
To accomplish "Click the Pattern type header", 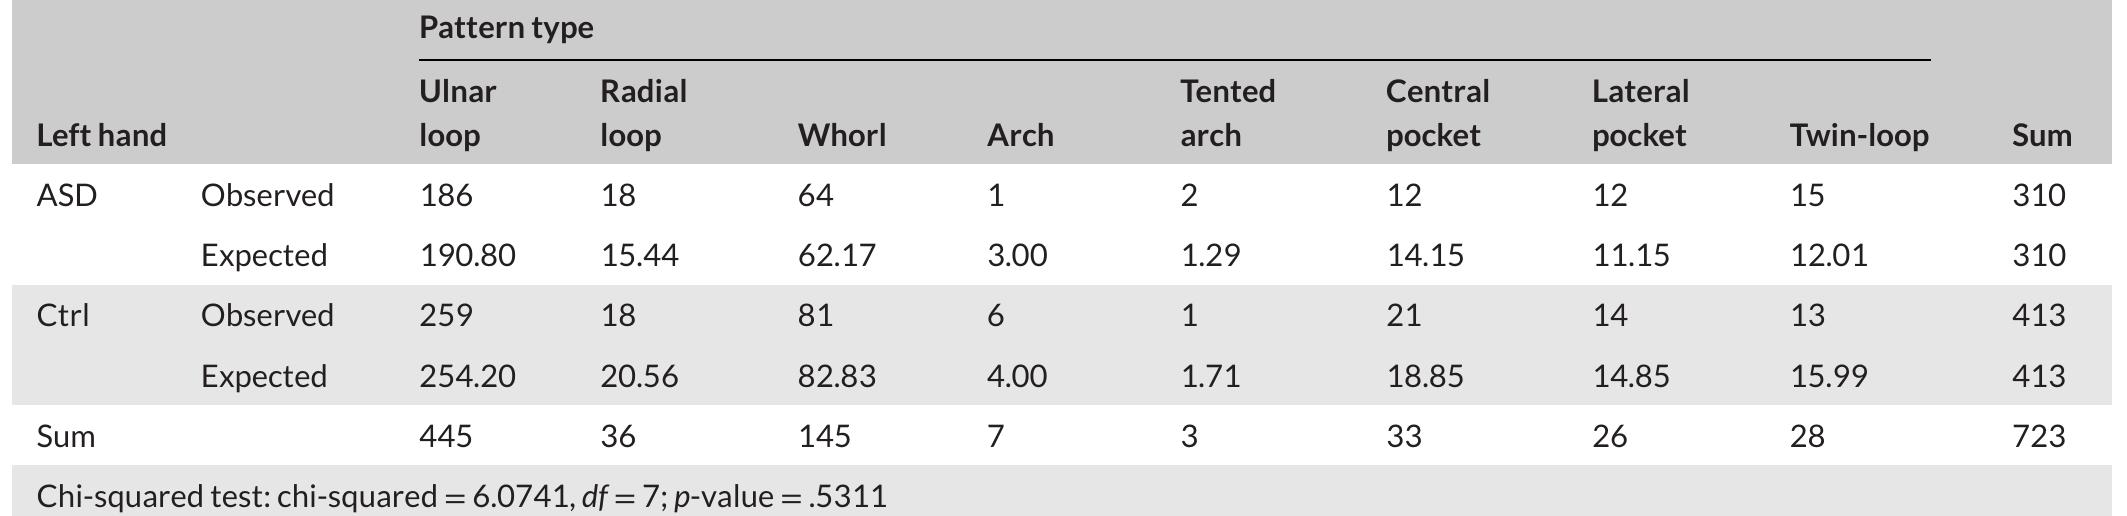I will [506, 28].
